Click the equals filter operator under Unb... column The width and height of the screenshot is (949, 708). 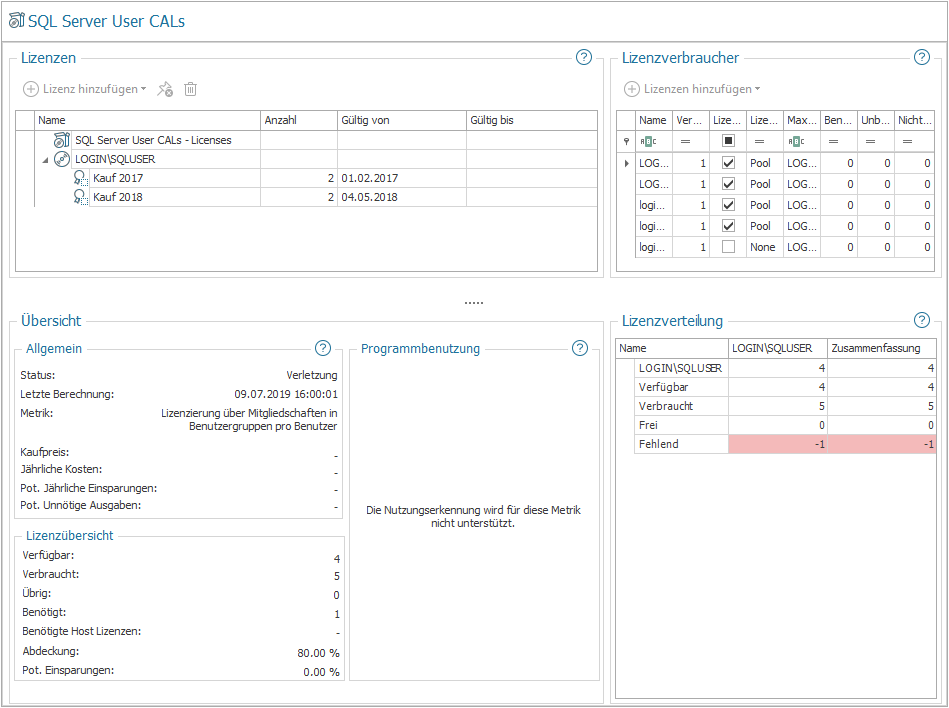[x=870, y=142]
